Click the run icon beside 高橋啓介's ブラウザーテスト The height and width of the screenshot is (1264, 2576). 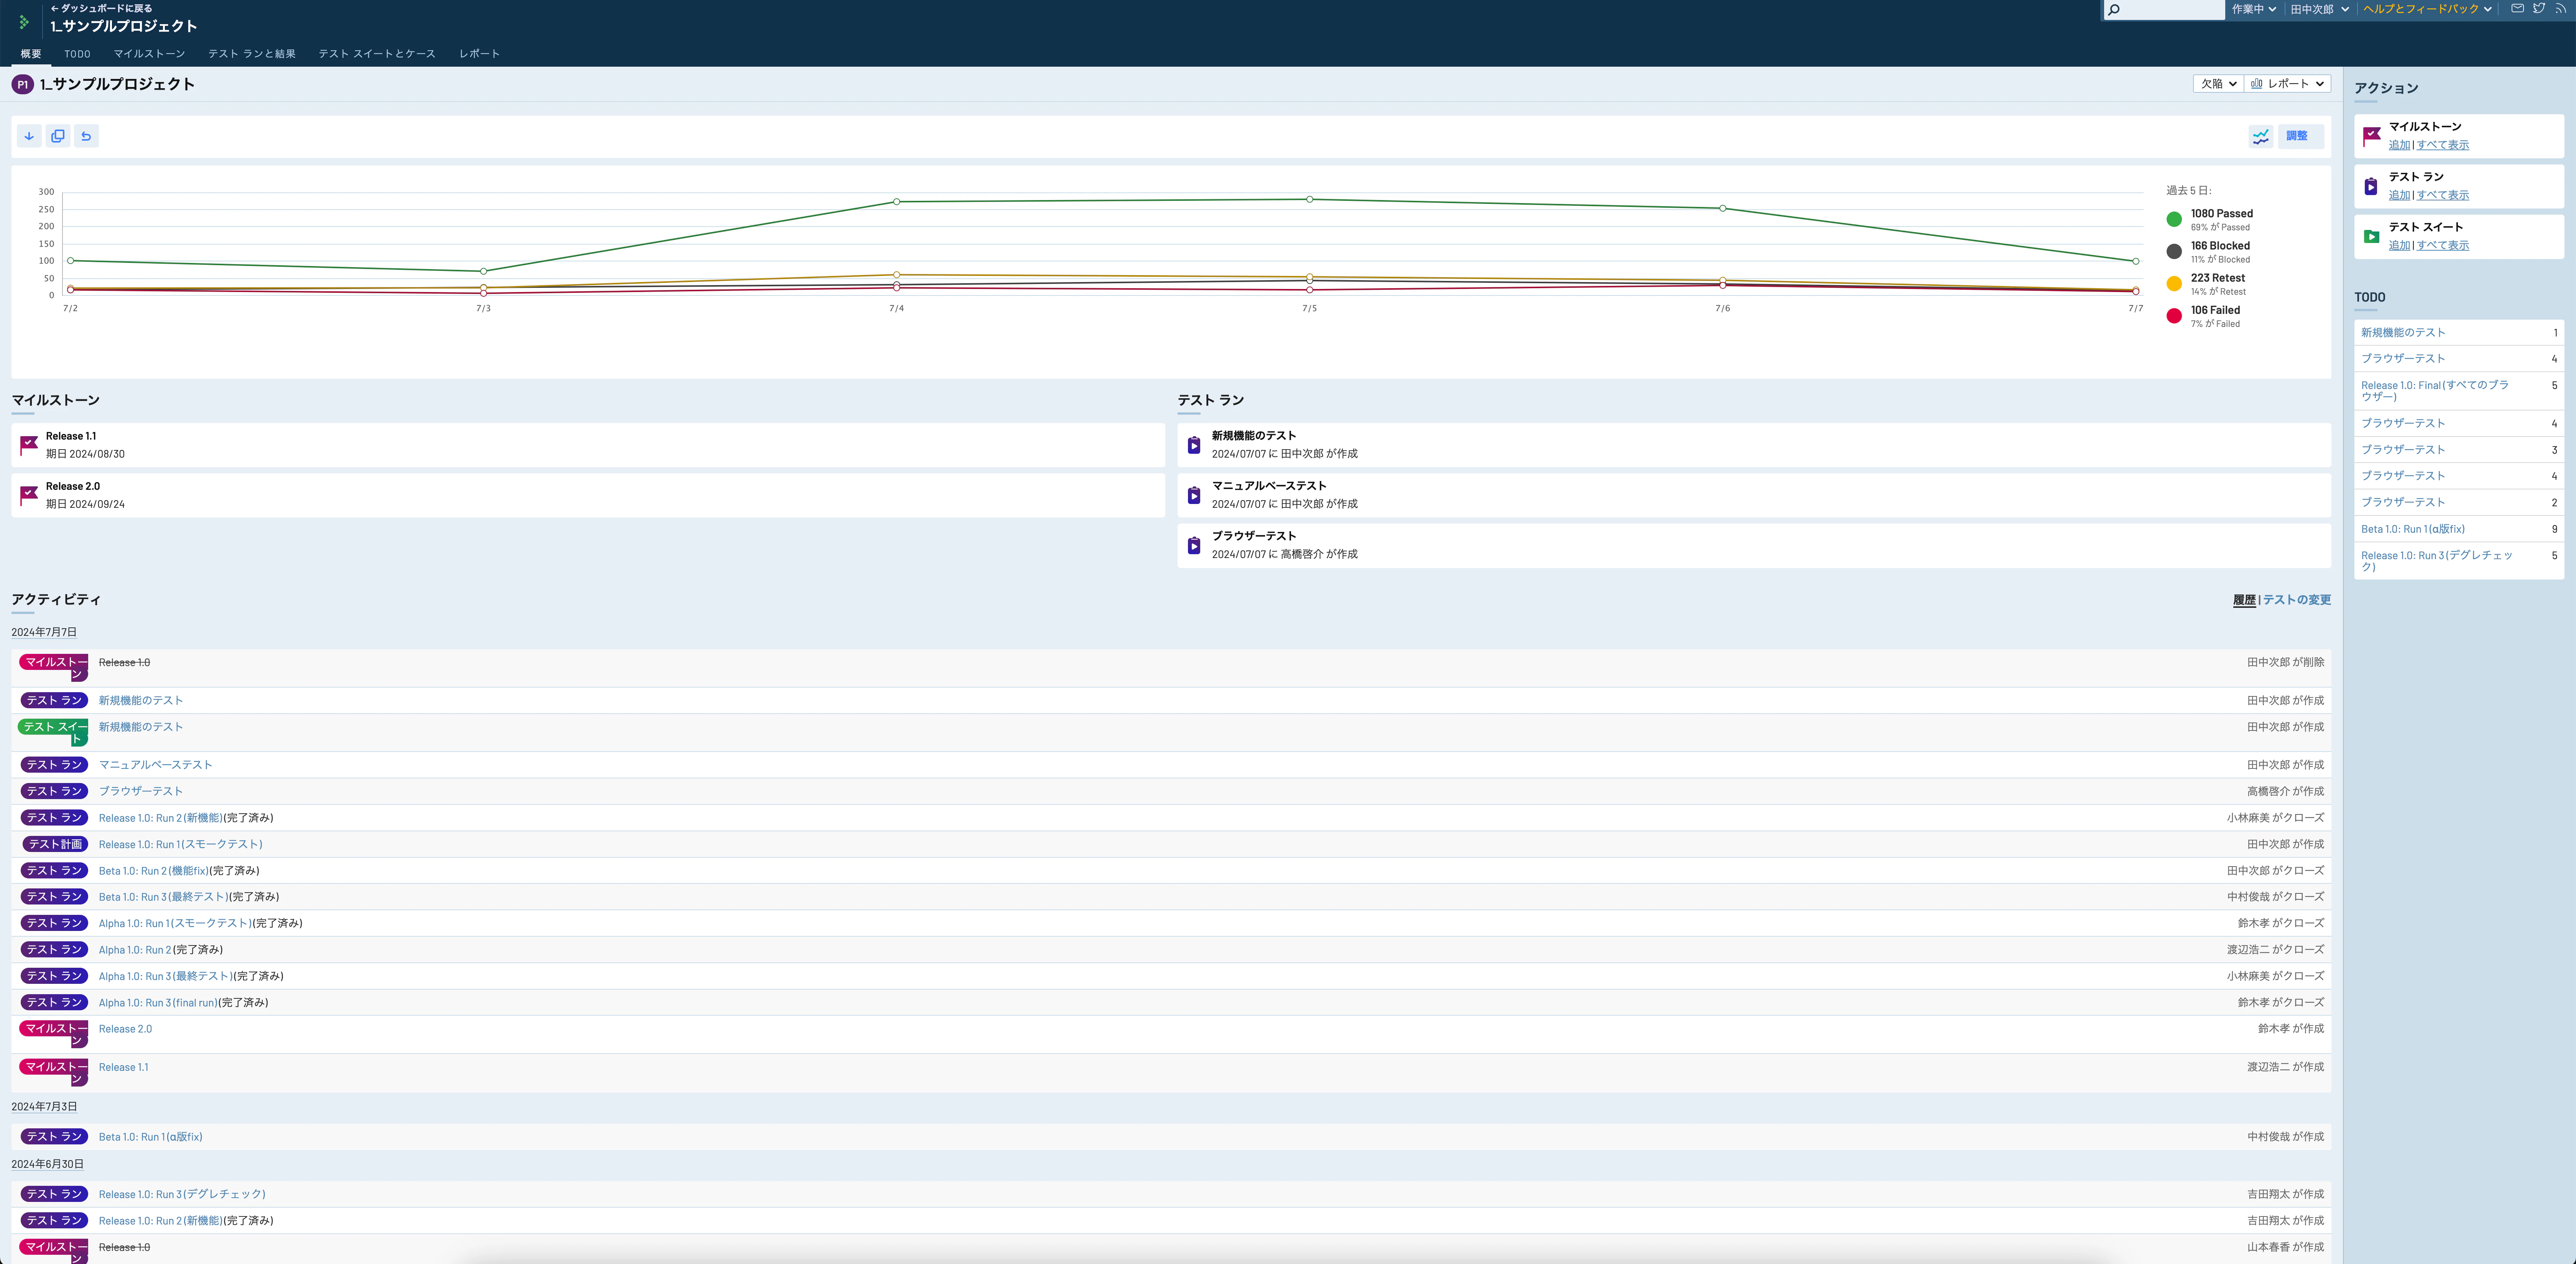click(x=1194, y=545)
